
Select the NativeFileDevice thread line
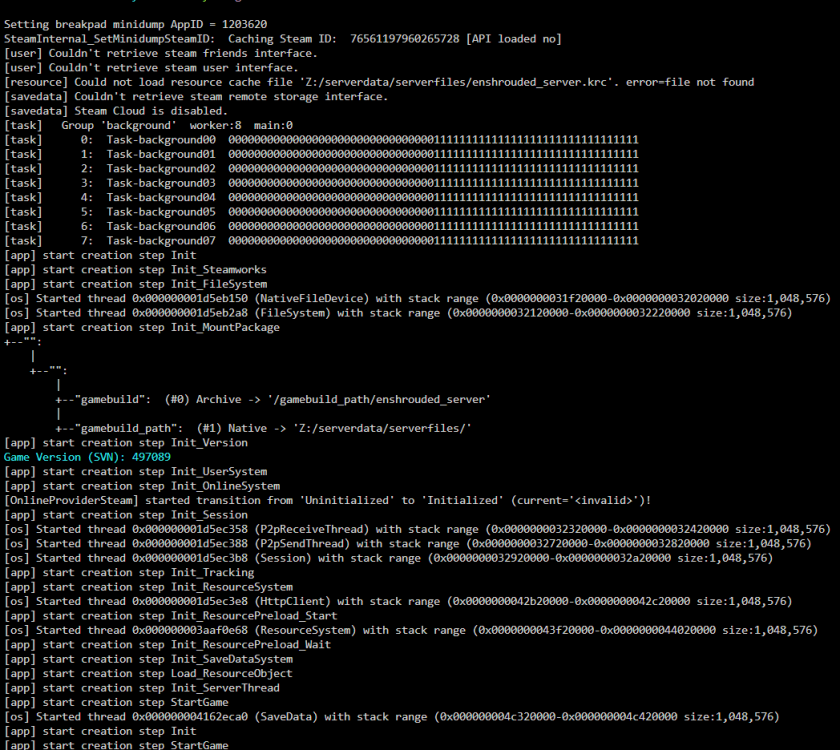(417, 298)
